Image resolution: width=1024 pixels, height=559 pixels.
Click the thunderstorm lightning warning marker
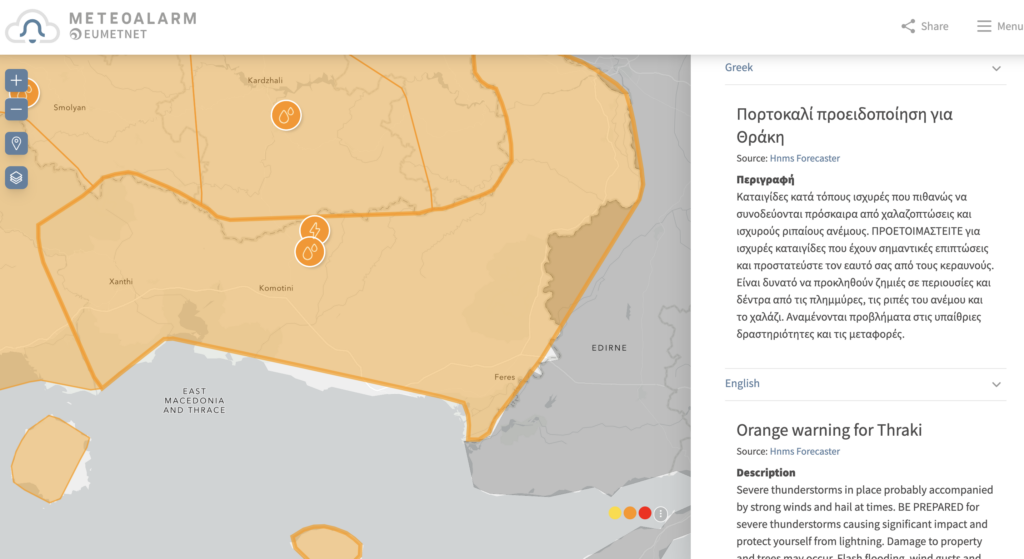tap(314, 231)
